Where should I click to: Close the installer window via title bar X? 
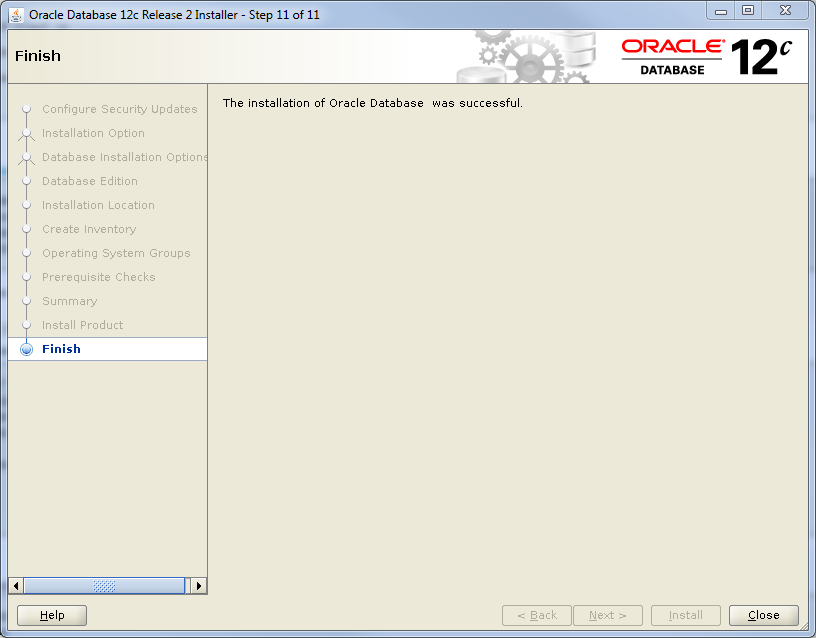point(785,11)
